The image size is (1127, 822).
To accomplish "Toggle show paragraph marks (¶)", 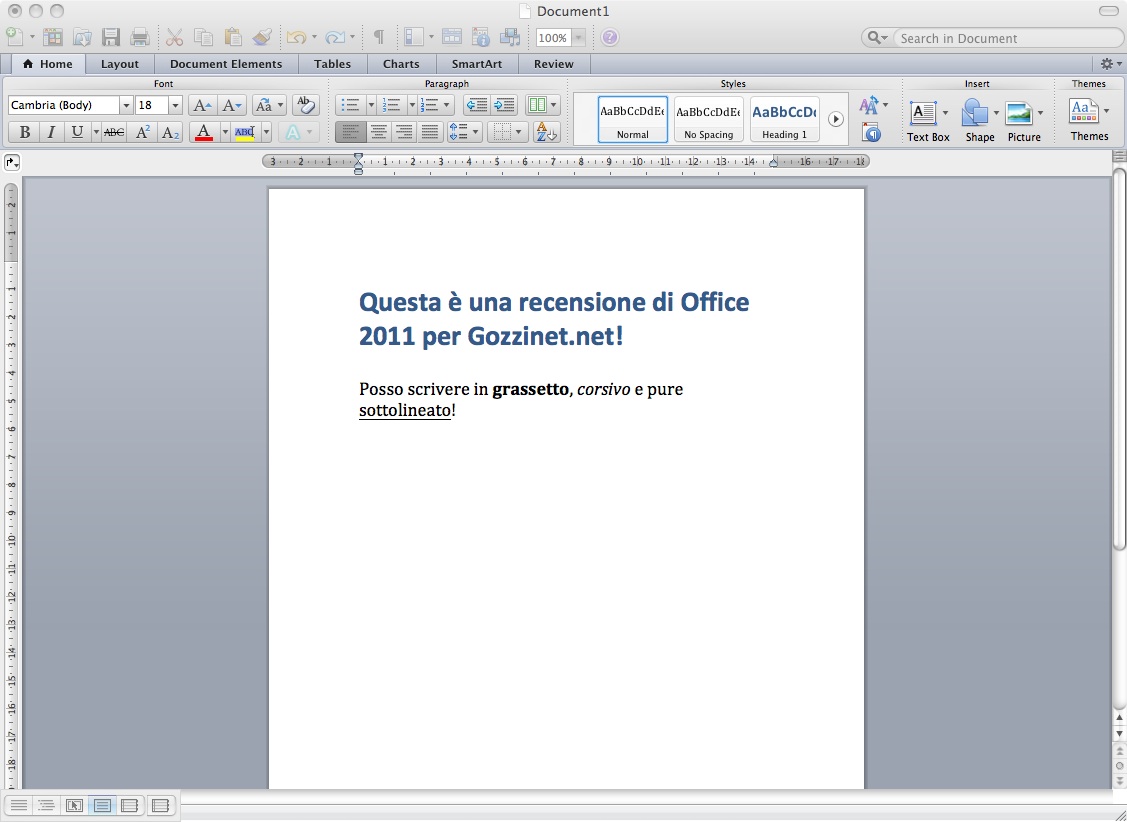I will [379, 37].
